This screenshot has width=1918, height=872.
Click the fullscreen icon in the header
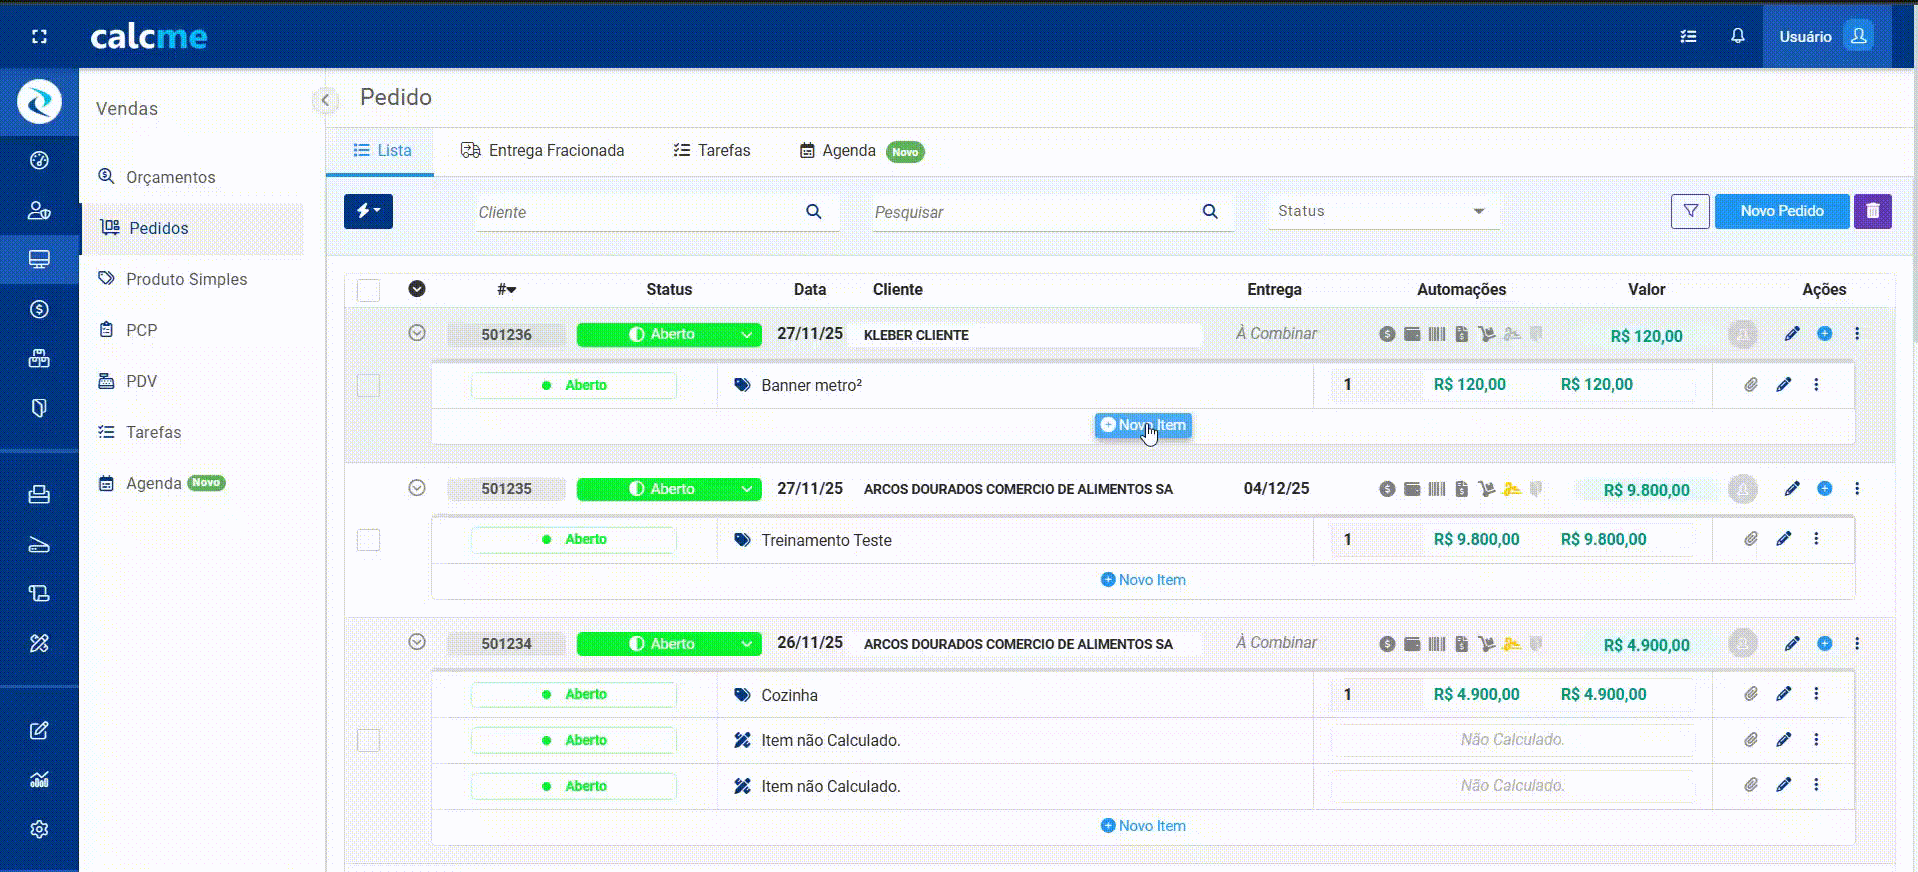click(x=39, y=37)
